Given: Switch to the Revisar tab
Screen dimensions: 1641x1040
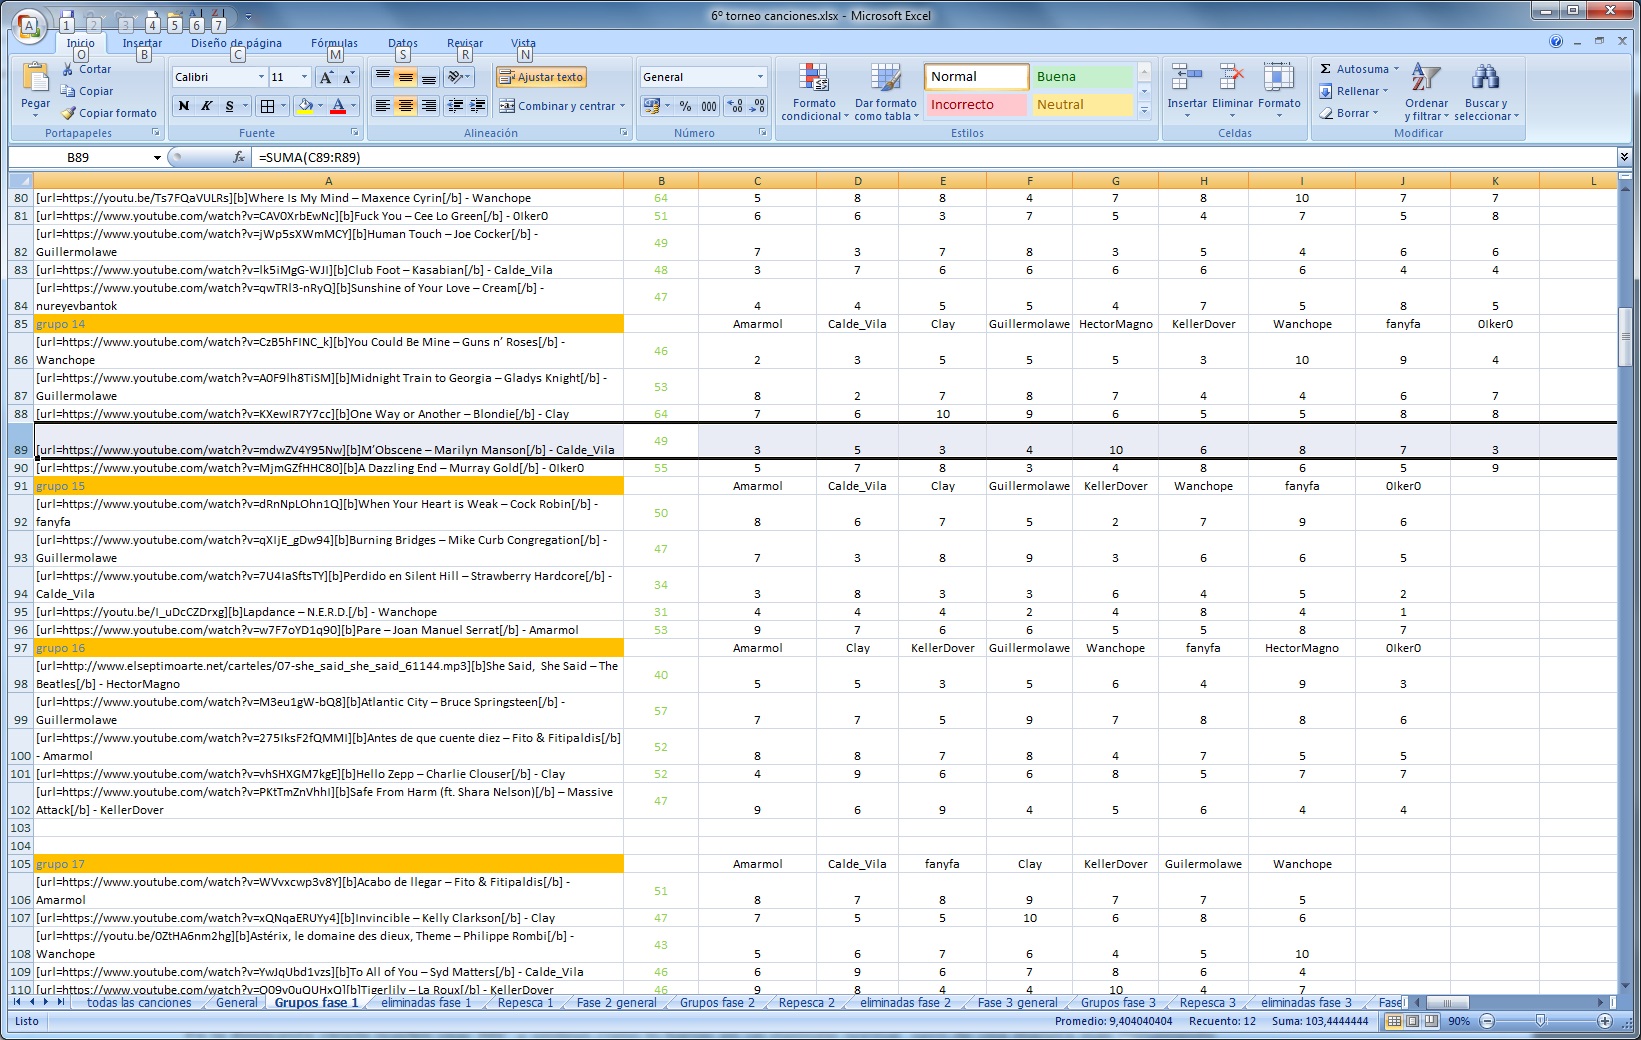Looking at the screenshot, I should coord(465,43).
